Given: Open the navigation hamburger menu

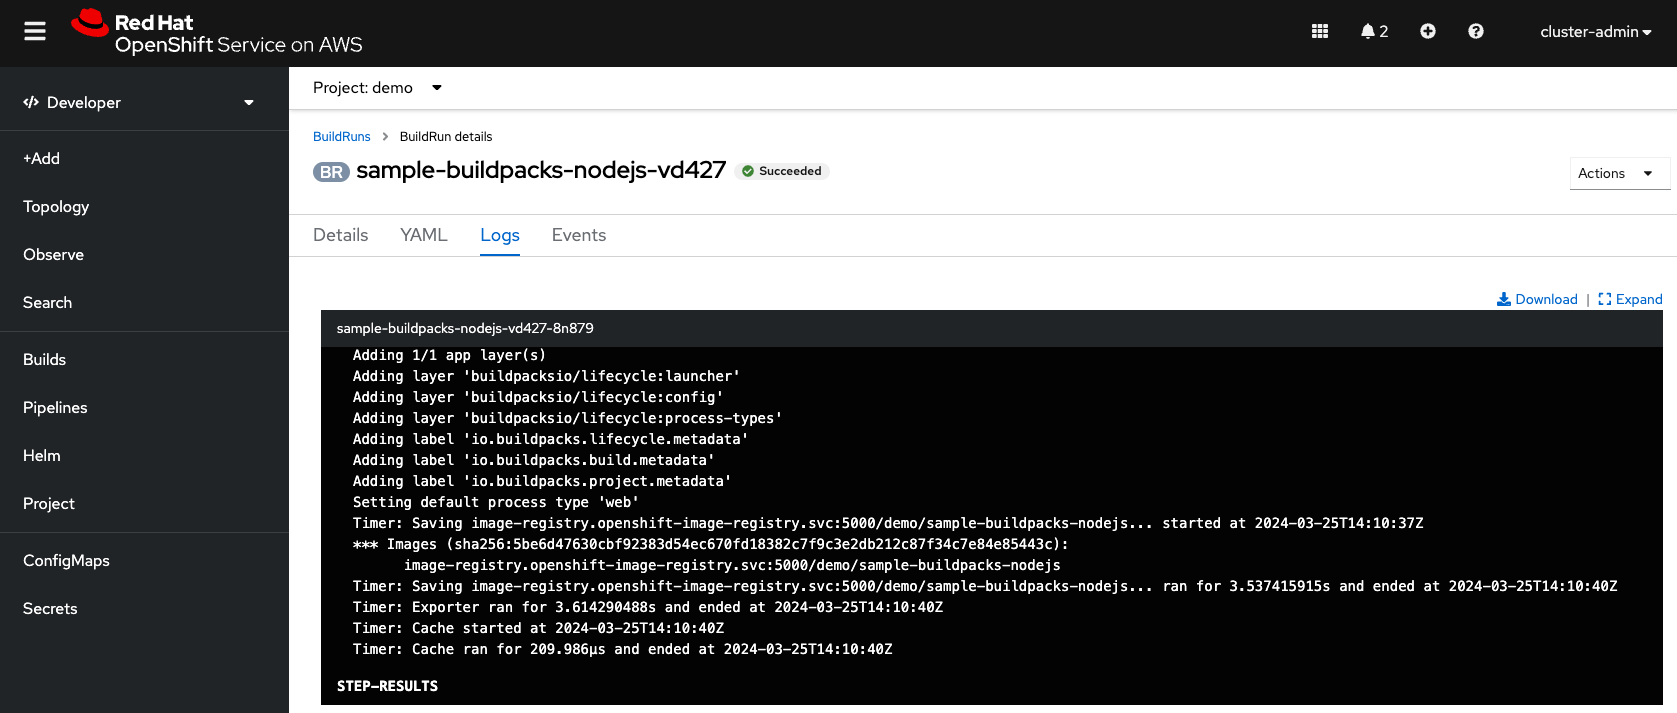Looking at the screenshot, I should [34, 30].
